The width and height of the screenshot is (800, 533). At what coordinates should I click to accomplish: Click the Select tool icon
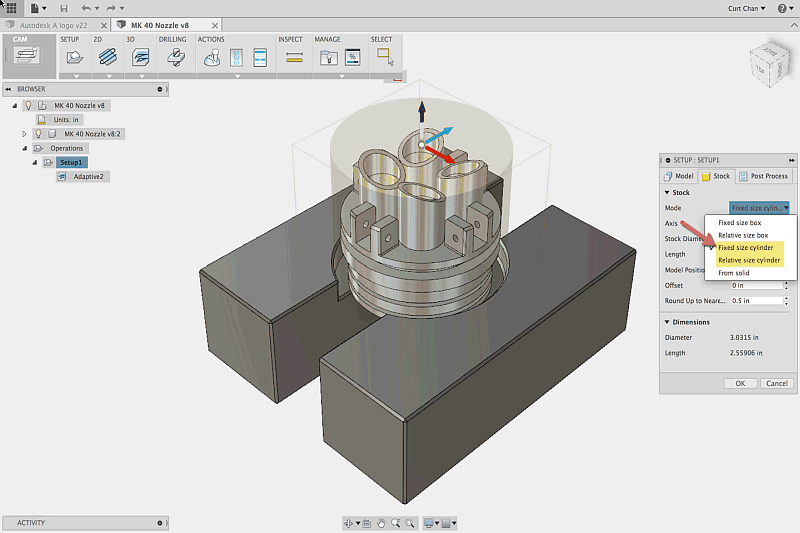pyautogui.click(x=385, y=57)
